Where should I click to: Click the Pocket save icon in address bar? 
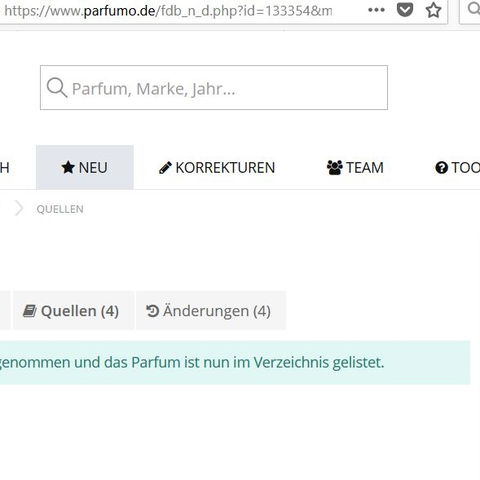[x=405, y=10]
